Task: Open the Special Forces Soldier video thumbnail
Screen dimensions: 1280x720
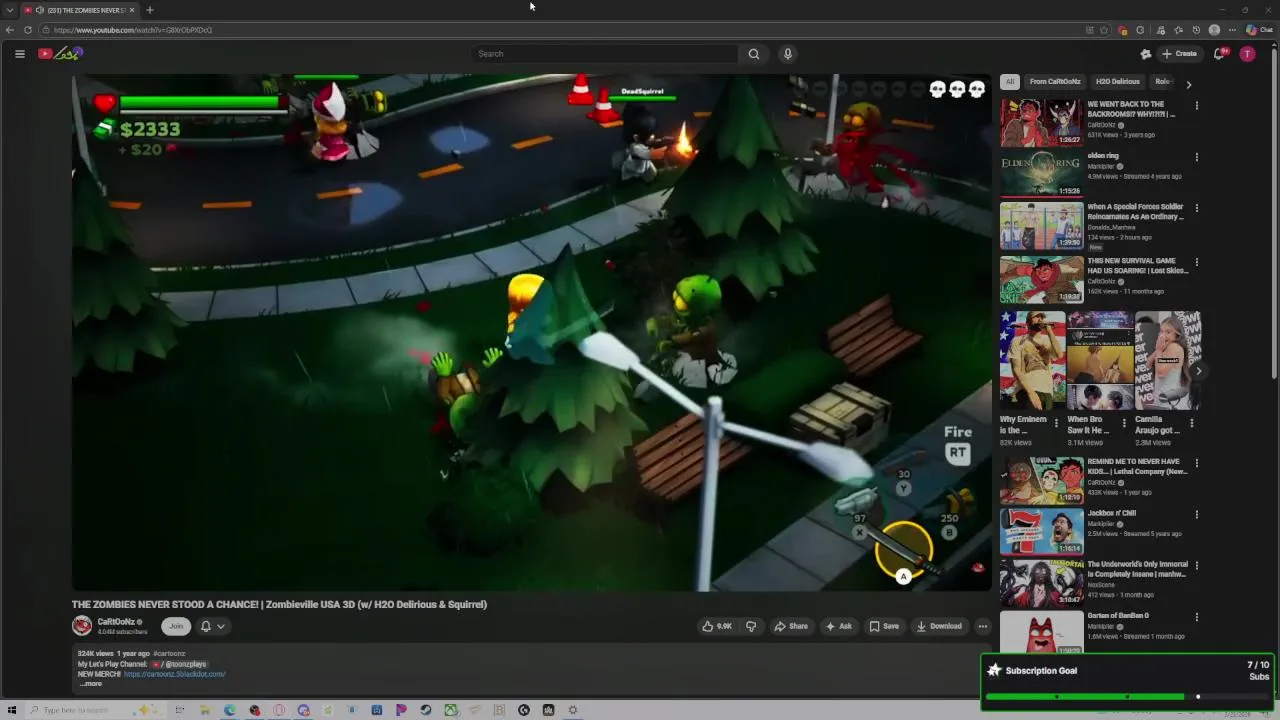Action: pos(1041,226)
